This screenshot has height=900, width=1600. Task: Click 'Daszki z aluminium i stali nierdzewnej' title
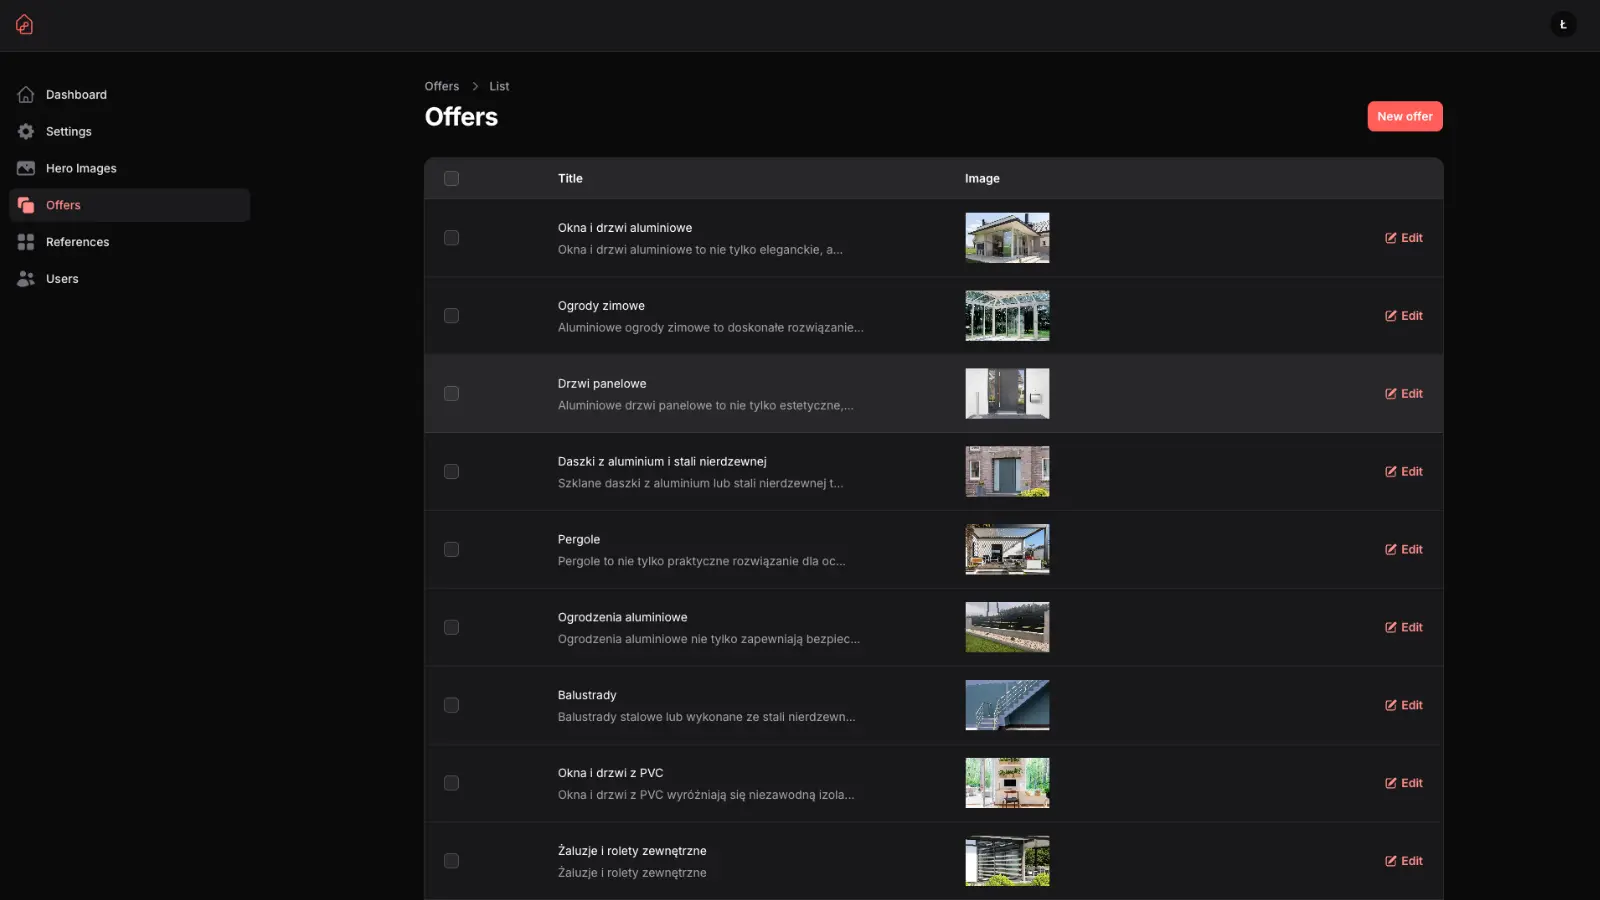tap(662, 462)
